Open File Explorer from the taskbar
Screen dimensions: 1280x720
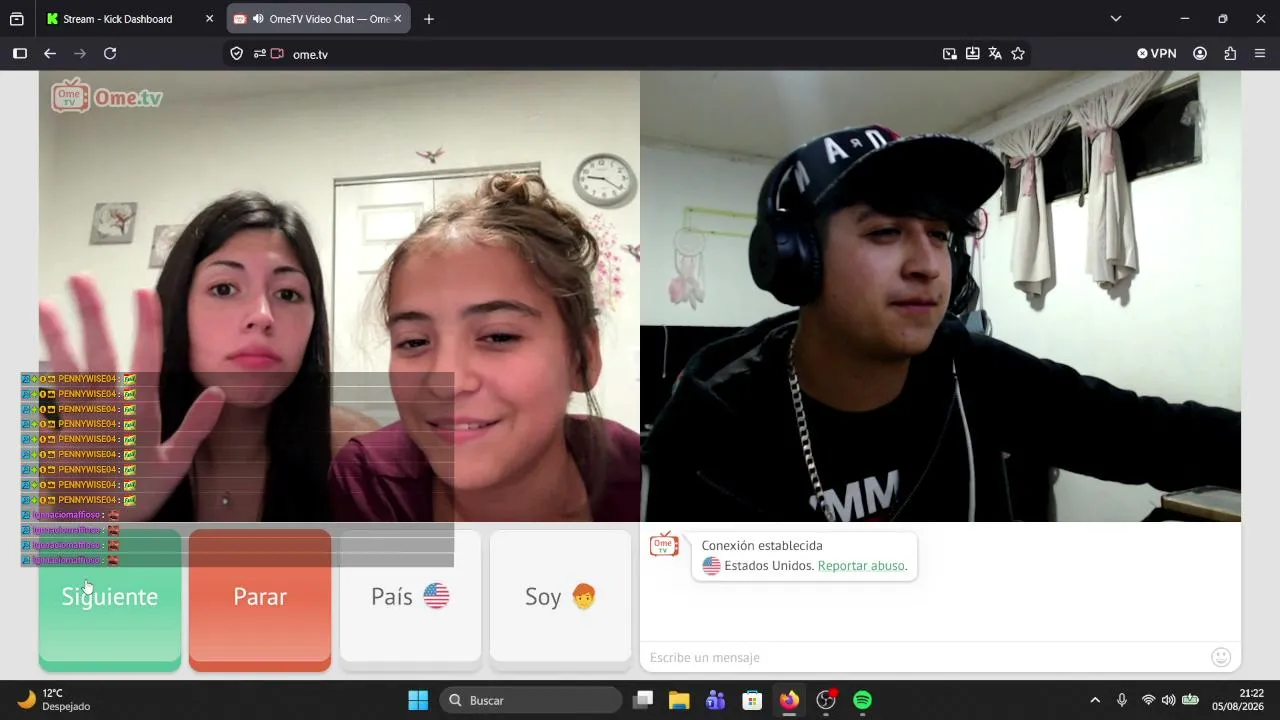(x=679, y=700)
